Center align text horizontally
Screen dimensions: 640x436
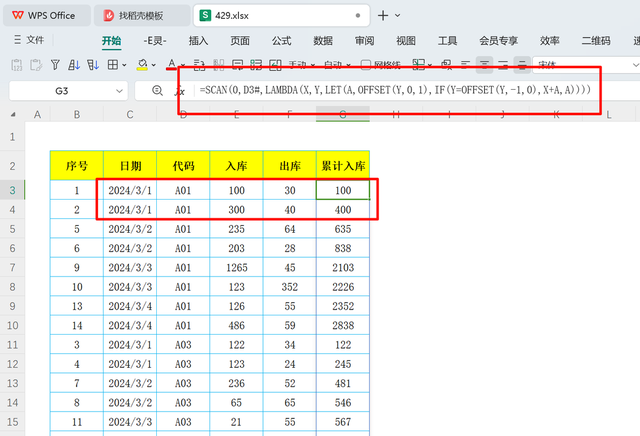click(x=484, y=65)
